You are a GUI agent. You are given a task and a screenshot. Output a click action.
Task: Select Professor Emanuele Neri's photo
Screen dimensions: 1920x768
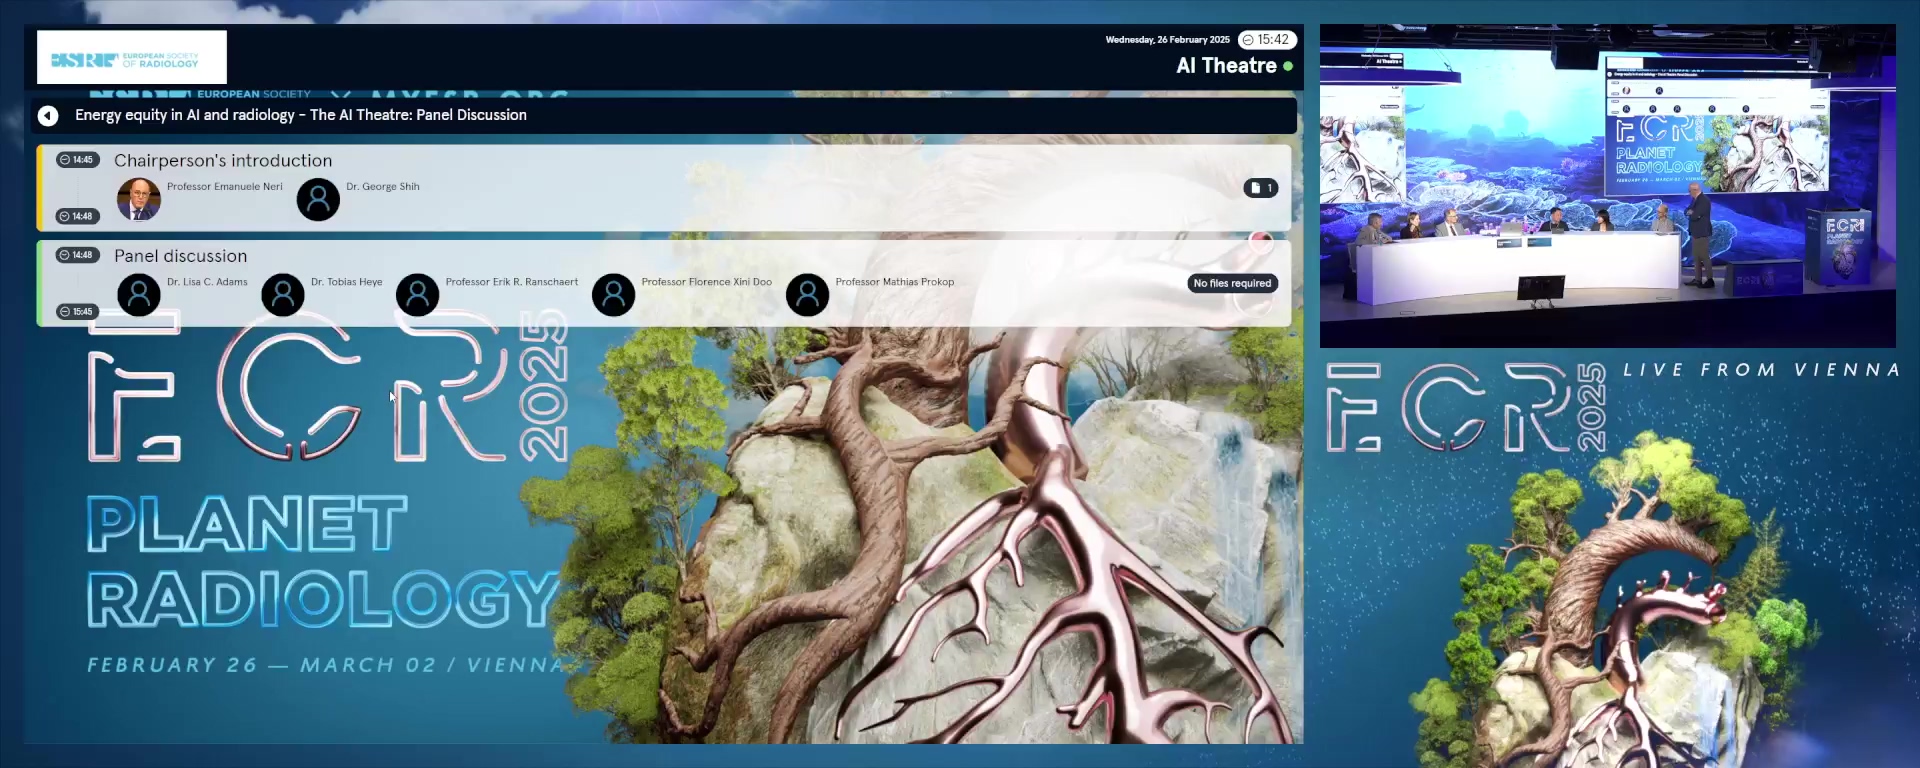click(139, 199)
